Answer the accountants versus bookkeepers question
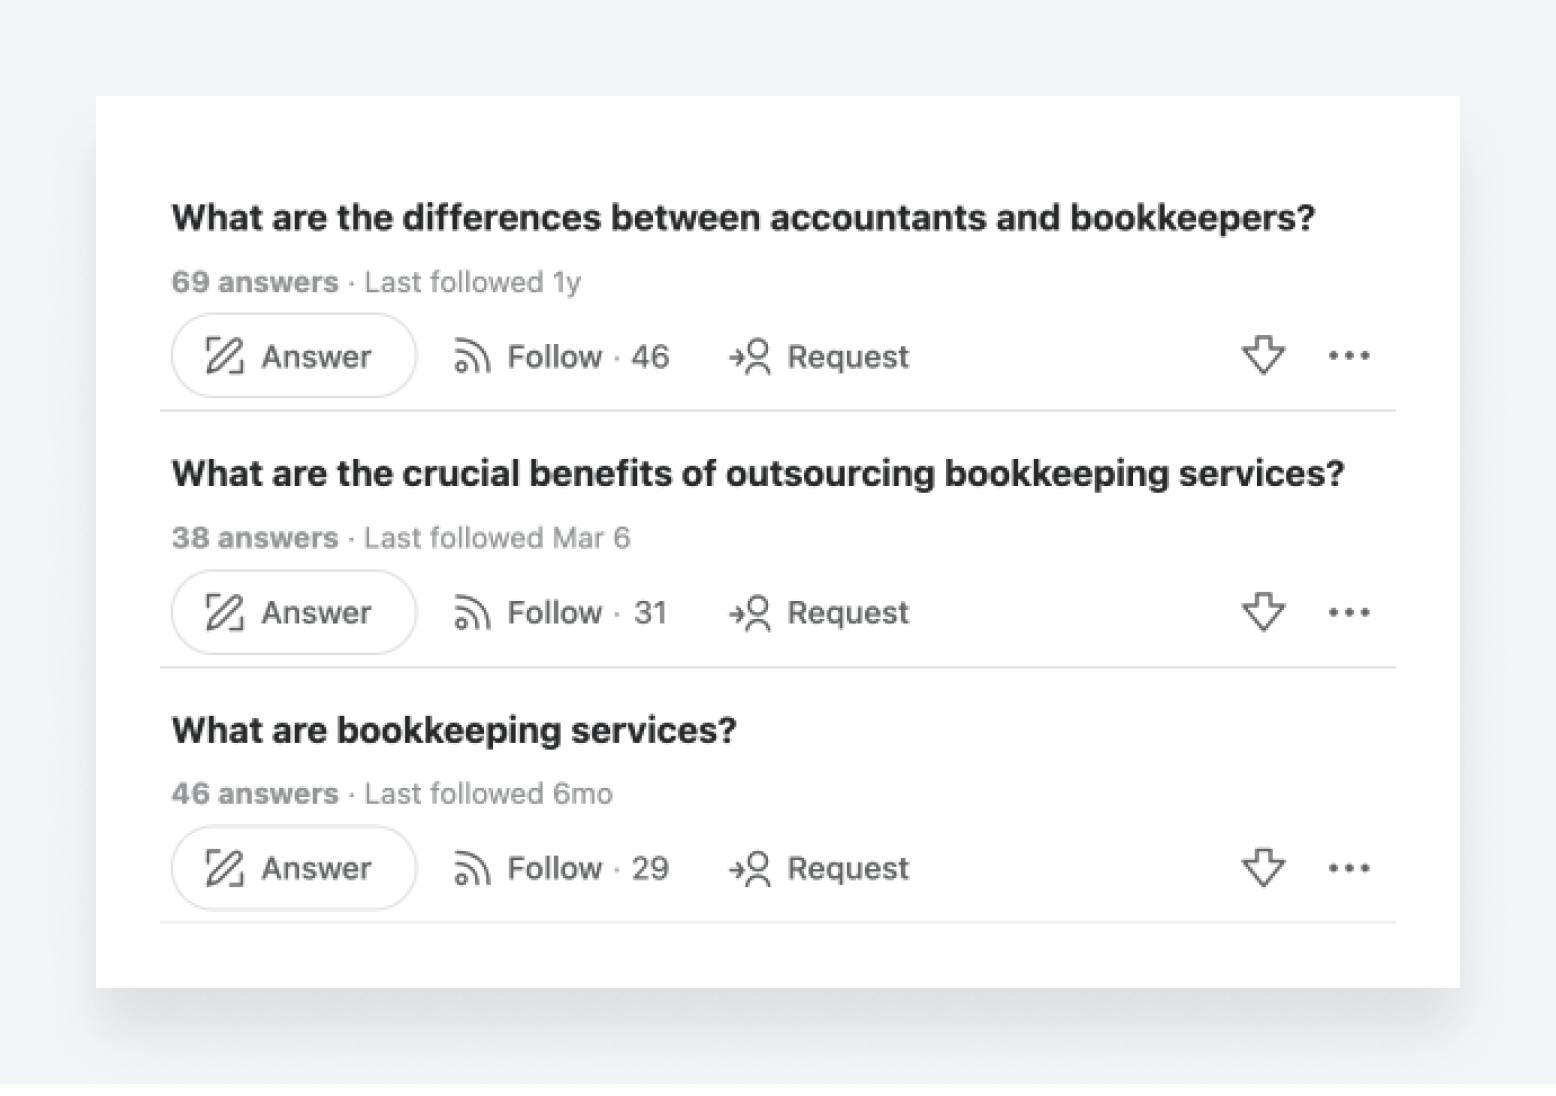Screen dimensions: 1556x1096 (293, 356)
